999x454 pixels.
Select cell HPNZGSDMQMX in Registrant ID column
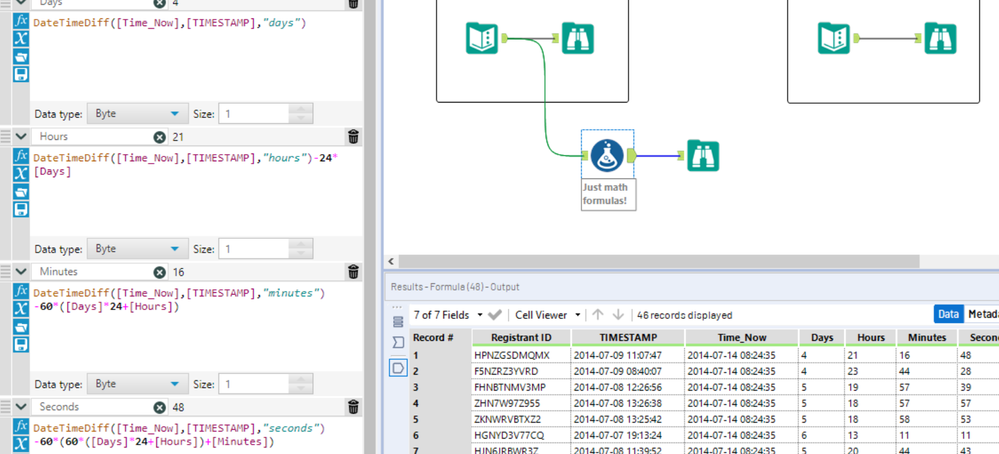[521, 355]
